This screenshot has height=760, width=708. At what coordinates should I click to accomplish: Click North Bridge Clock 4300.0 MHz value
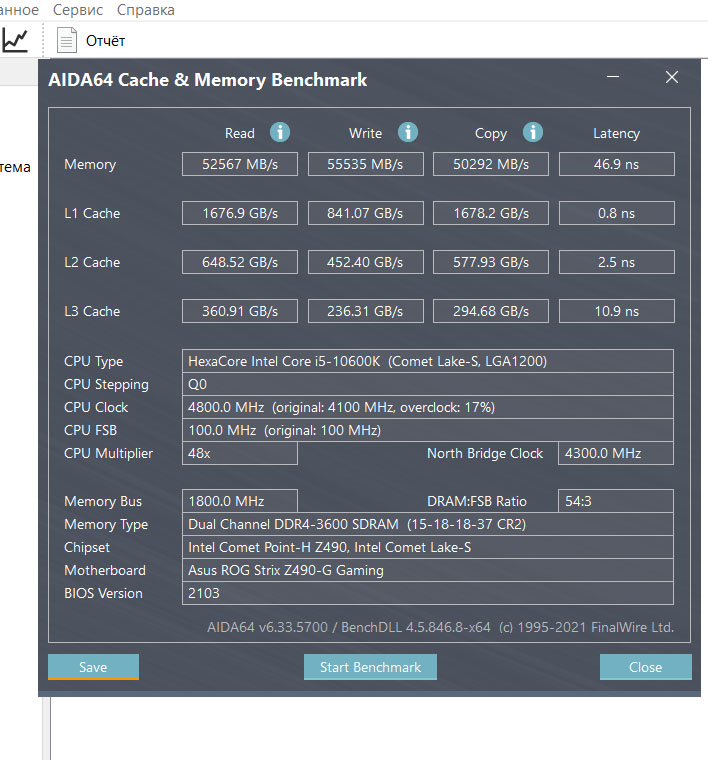[616, 453]
